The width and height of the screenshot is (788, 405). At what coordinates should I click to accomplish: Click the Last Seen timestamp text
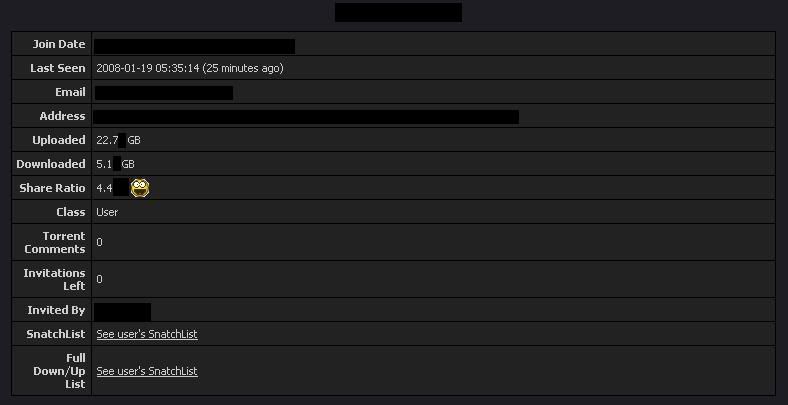point(189,68)
